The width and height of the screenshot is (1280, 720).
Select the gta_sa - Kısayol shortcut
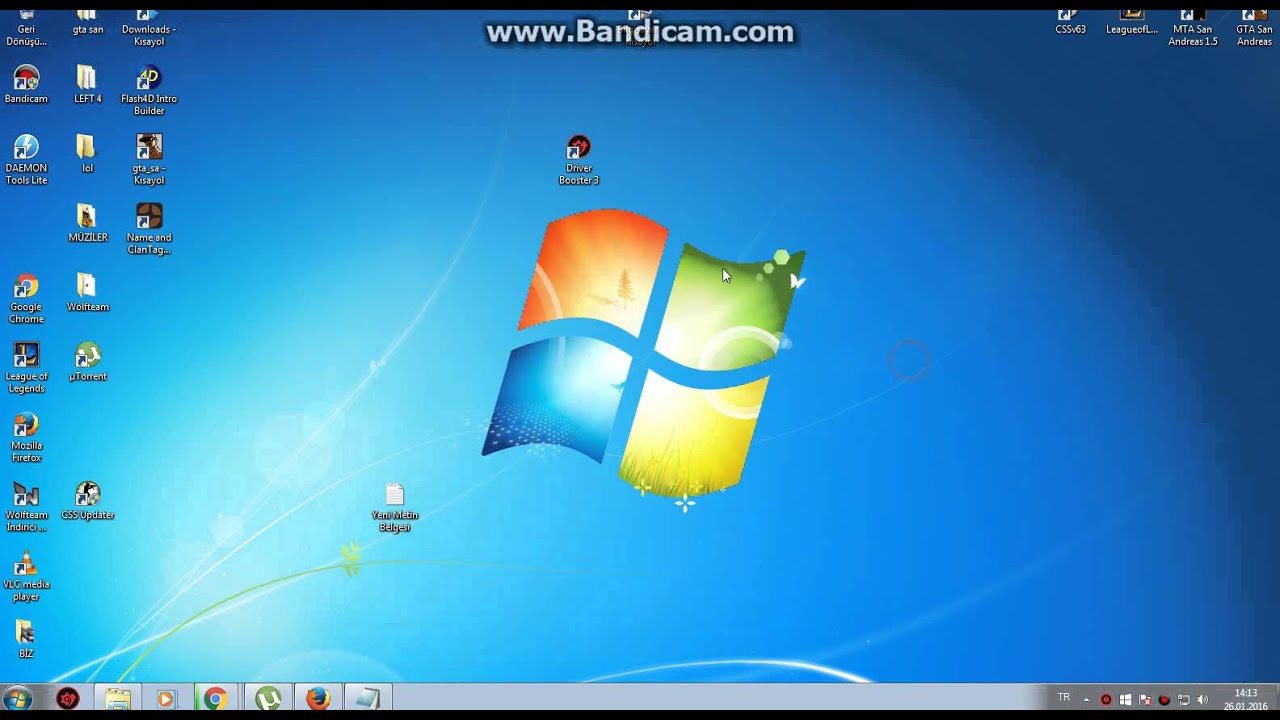(149, 159)
